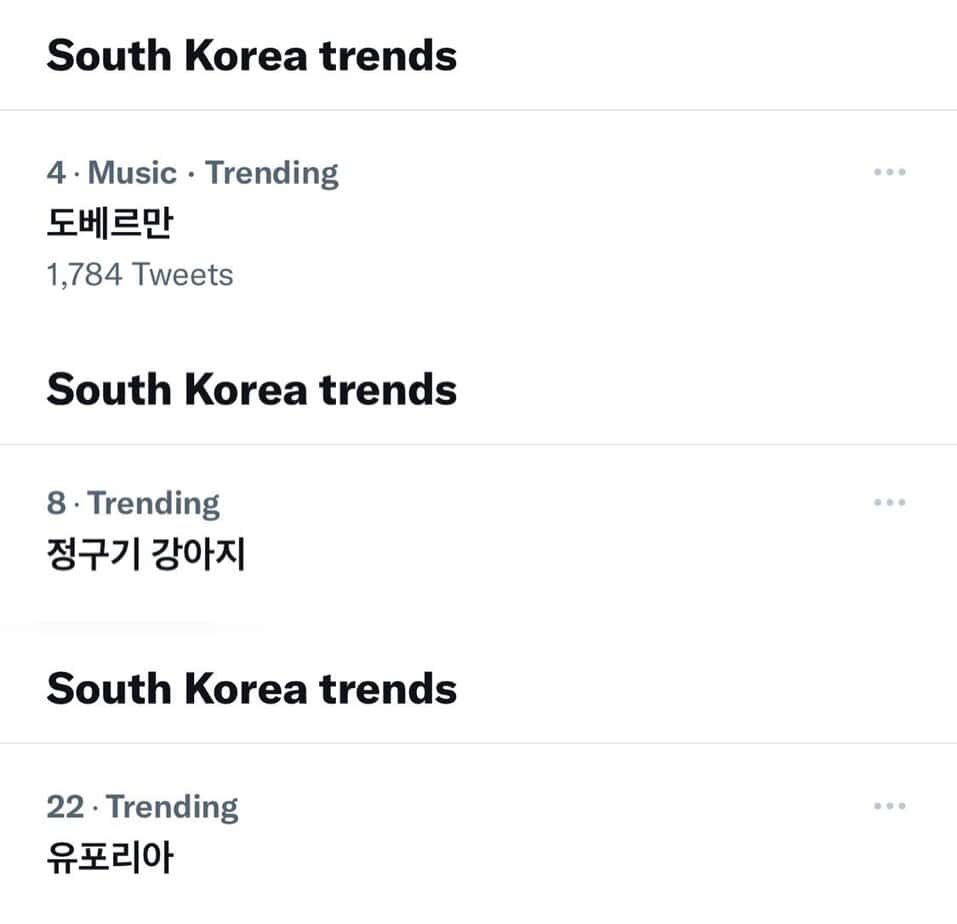The height and width of the screenshot is (924, 957).
Task: Click South Korea trends heading above 정구기 강아지
Action: pos(251,388)
